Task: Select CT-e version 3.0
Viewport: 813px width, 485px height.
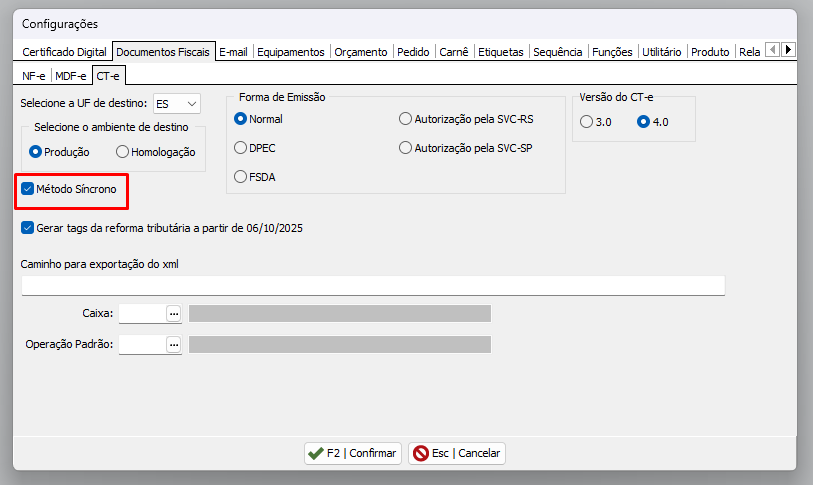Action: tap(586, 122)
